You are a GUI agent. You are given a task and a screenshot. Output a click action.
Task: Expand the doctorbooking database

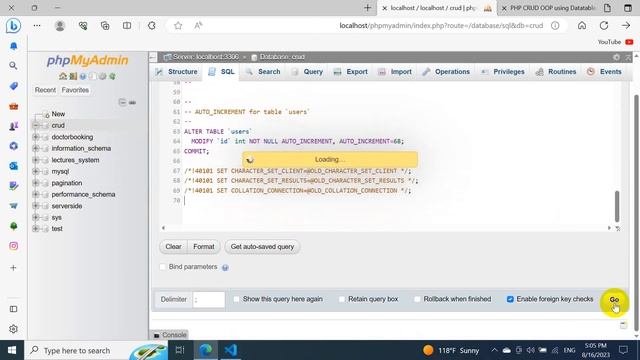pyautogui.click(x=36, y=137)
